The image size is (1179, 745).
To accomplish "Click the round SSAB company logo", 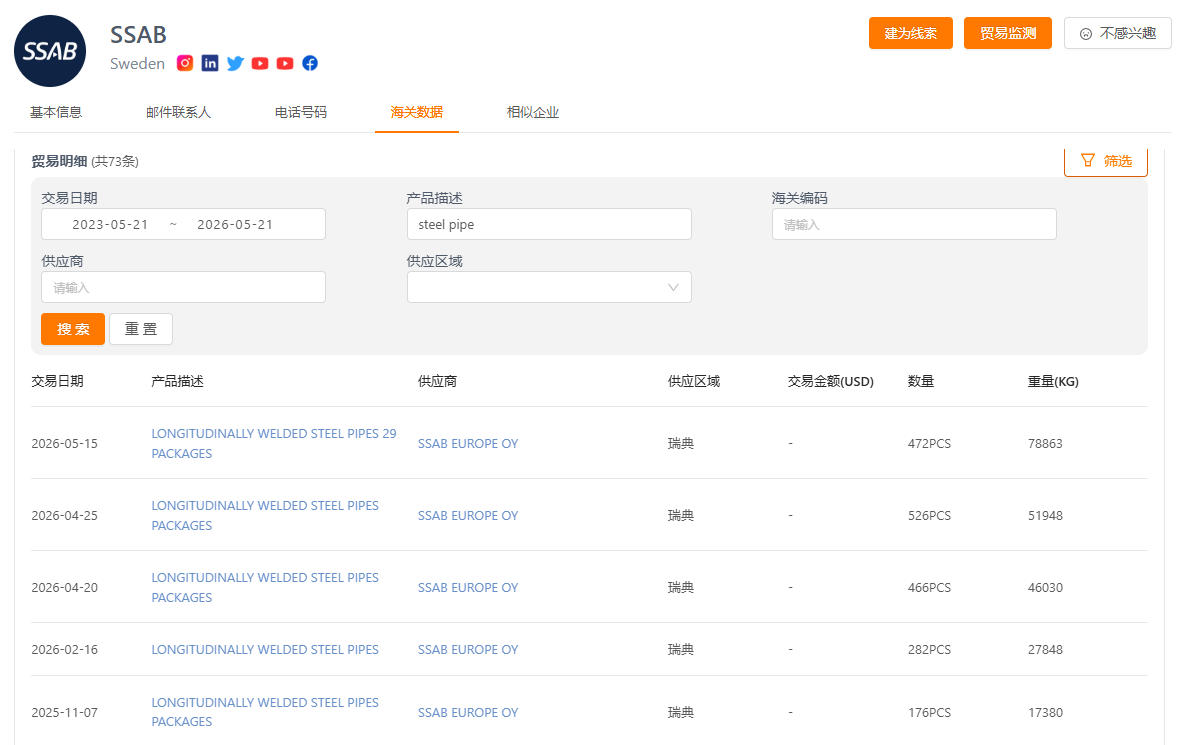I will click(x=50, y=51).
